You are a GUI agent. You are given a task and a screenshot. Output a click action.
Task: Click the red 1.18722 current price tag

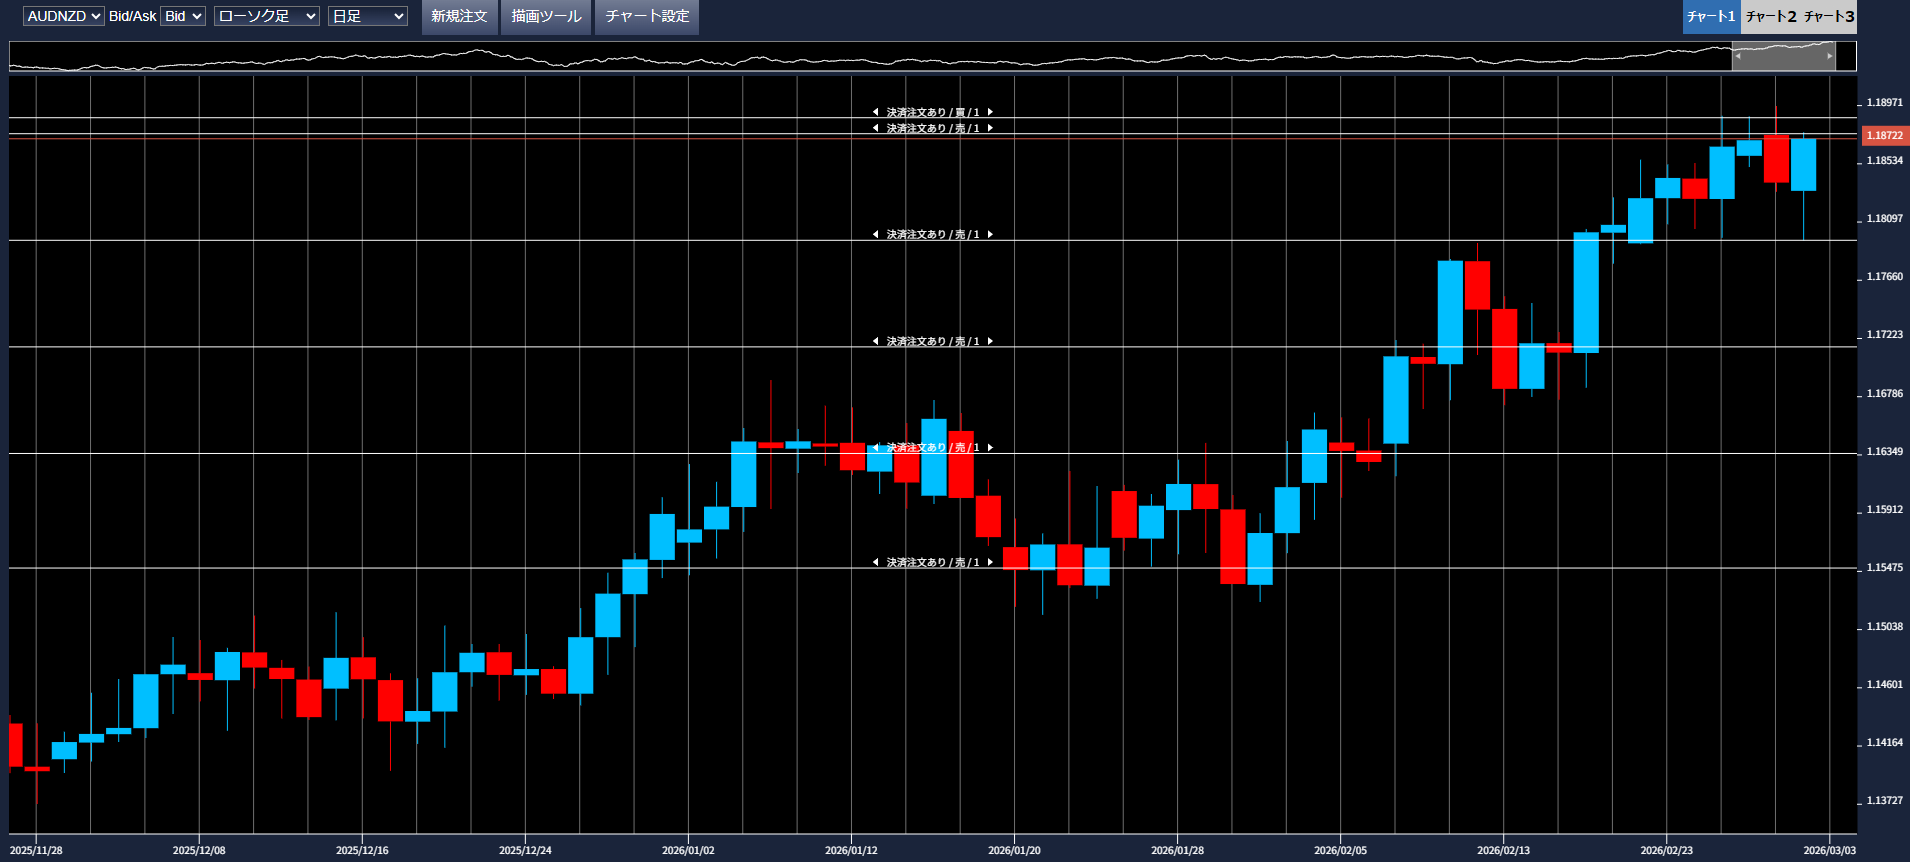[1884, 135]
